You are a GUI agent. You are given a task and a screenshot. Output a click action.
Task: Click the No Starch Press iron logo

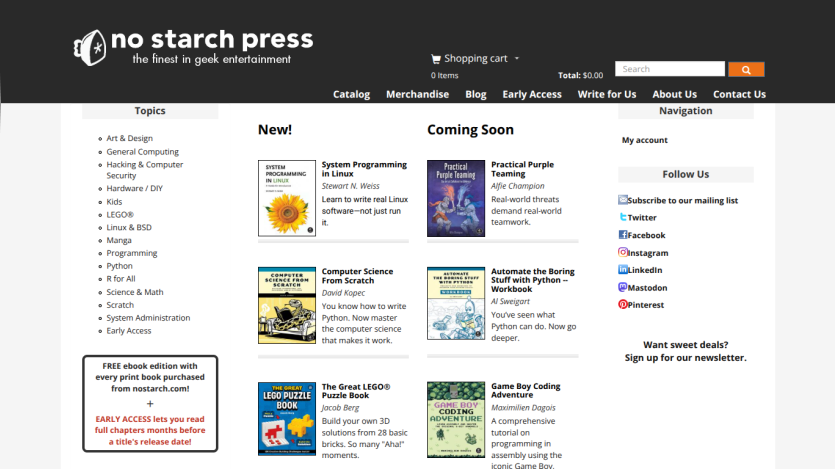(89, 48)
